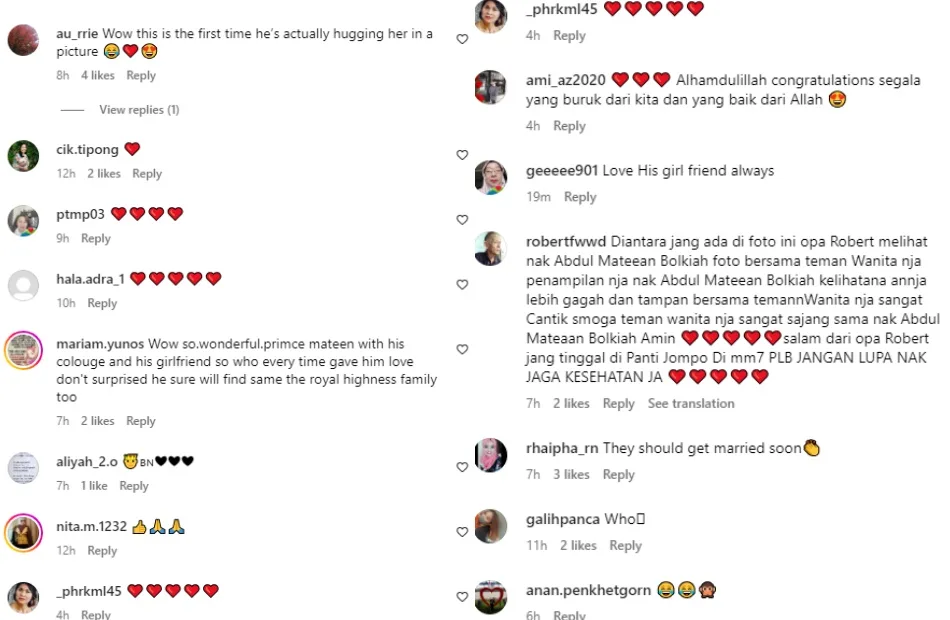Viewport: 950px width, 620px height.
Task: Open the anan.penkhetgorn username link
Action: click(x=588, y=591)
